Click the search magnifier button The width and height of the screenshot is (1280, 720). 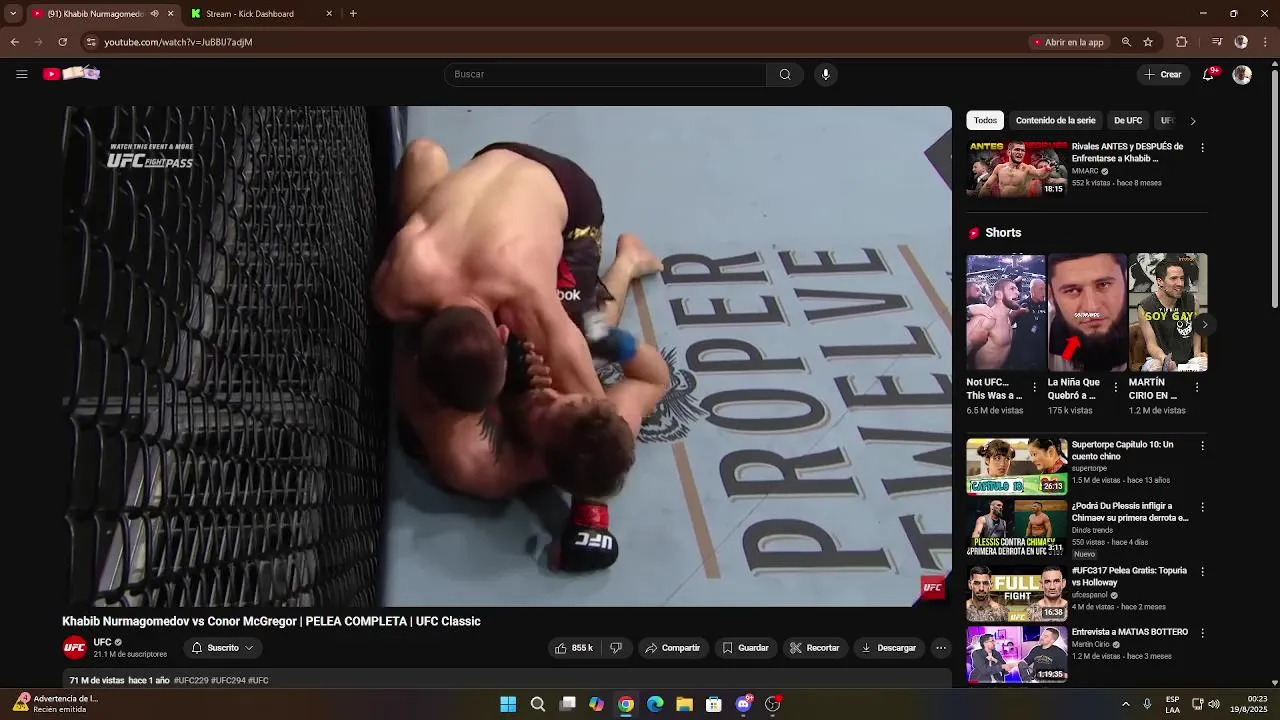coord(785,74)
